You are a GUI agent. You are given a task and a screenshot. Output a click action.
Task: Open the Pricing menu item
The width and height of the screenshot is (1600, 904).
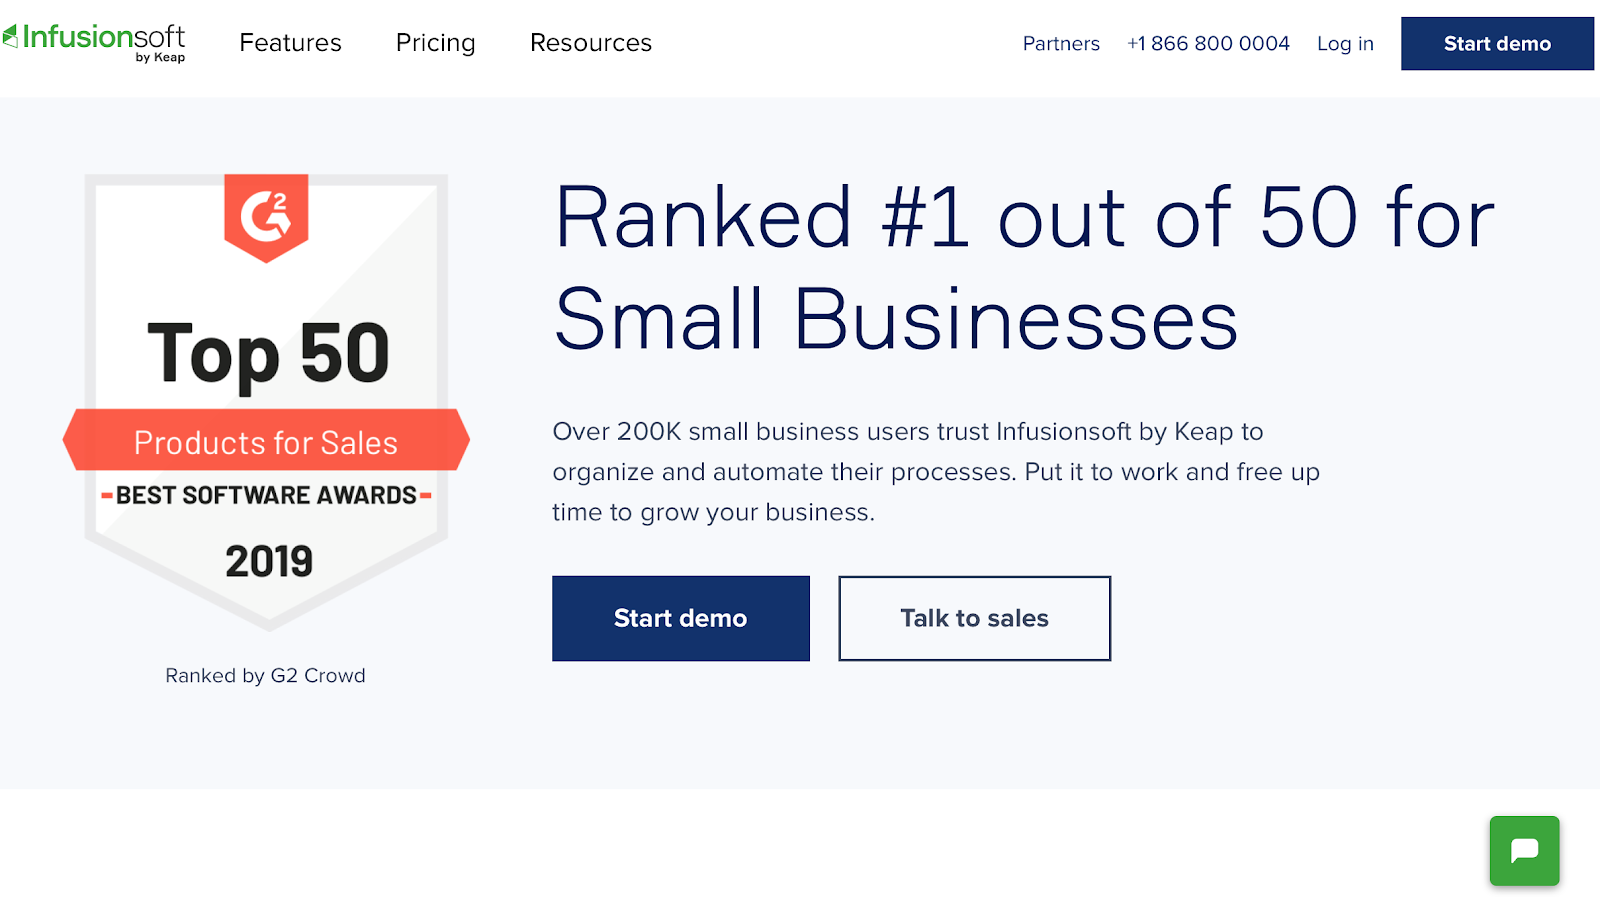tap(436, 43)
